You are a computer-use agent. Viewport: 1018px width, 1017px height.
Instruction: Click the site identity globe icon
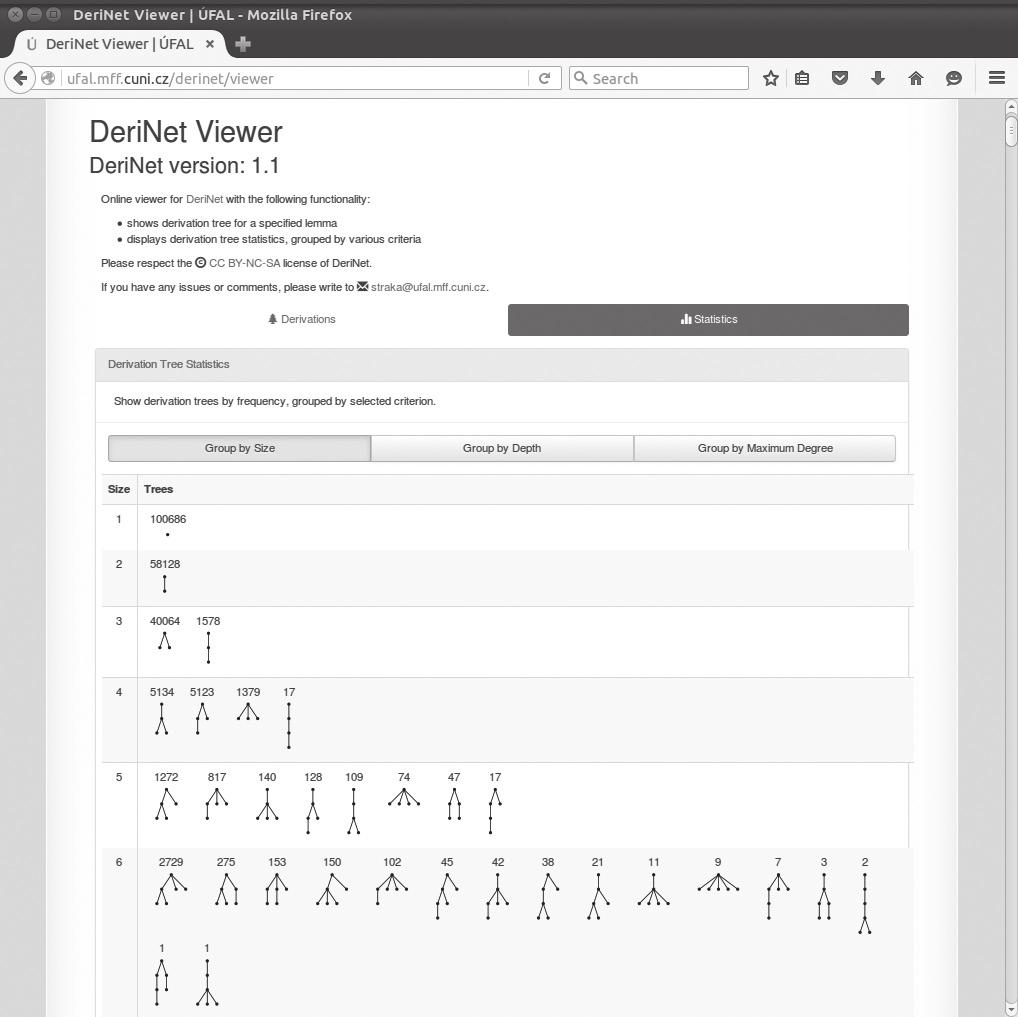tap(47, 79)
